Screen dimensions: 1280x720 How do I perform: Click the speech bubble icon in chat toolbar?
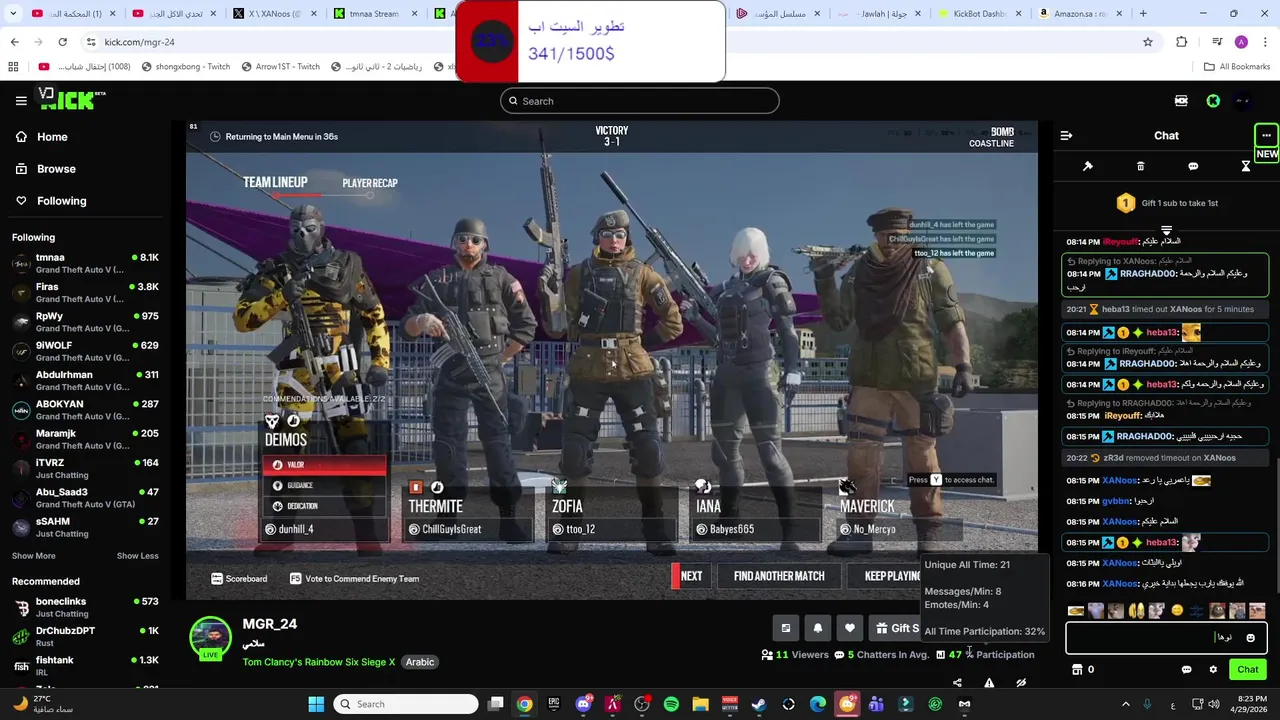point(1193,166)
